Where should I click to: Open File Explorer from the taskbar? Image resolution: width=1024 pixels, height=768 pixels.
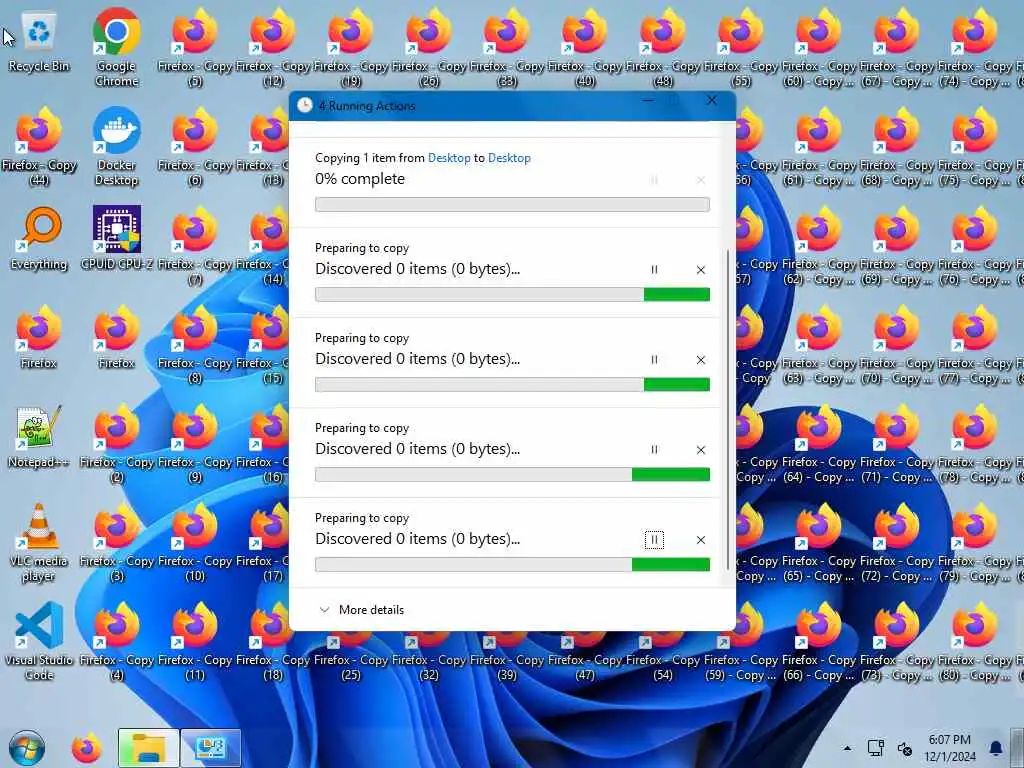coord(148,748)
